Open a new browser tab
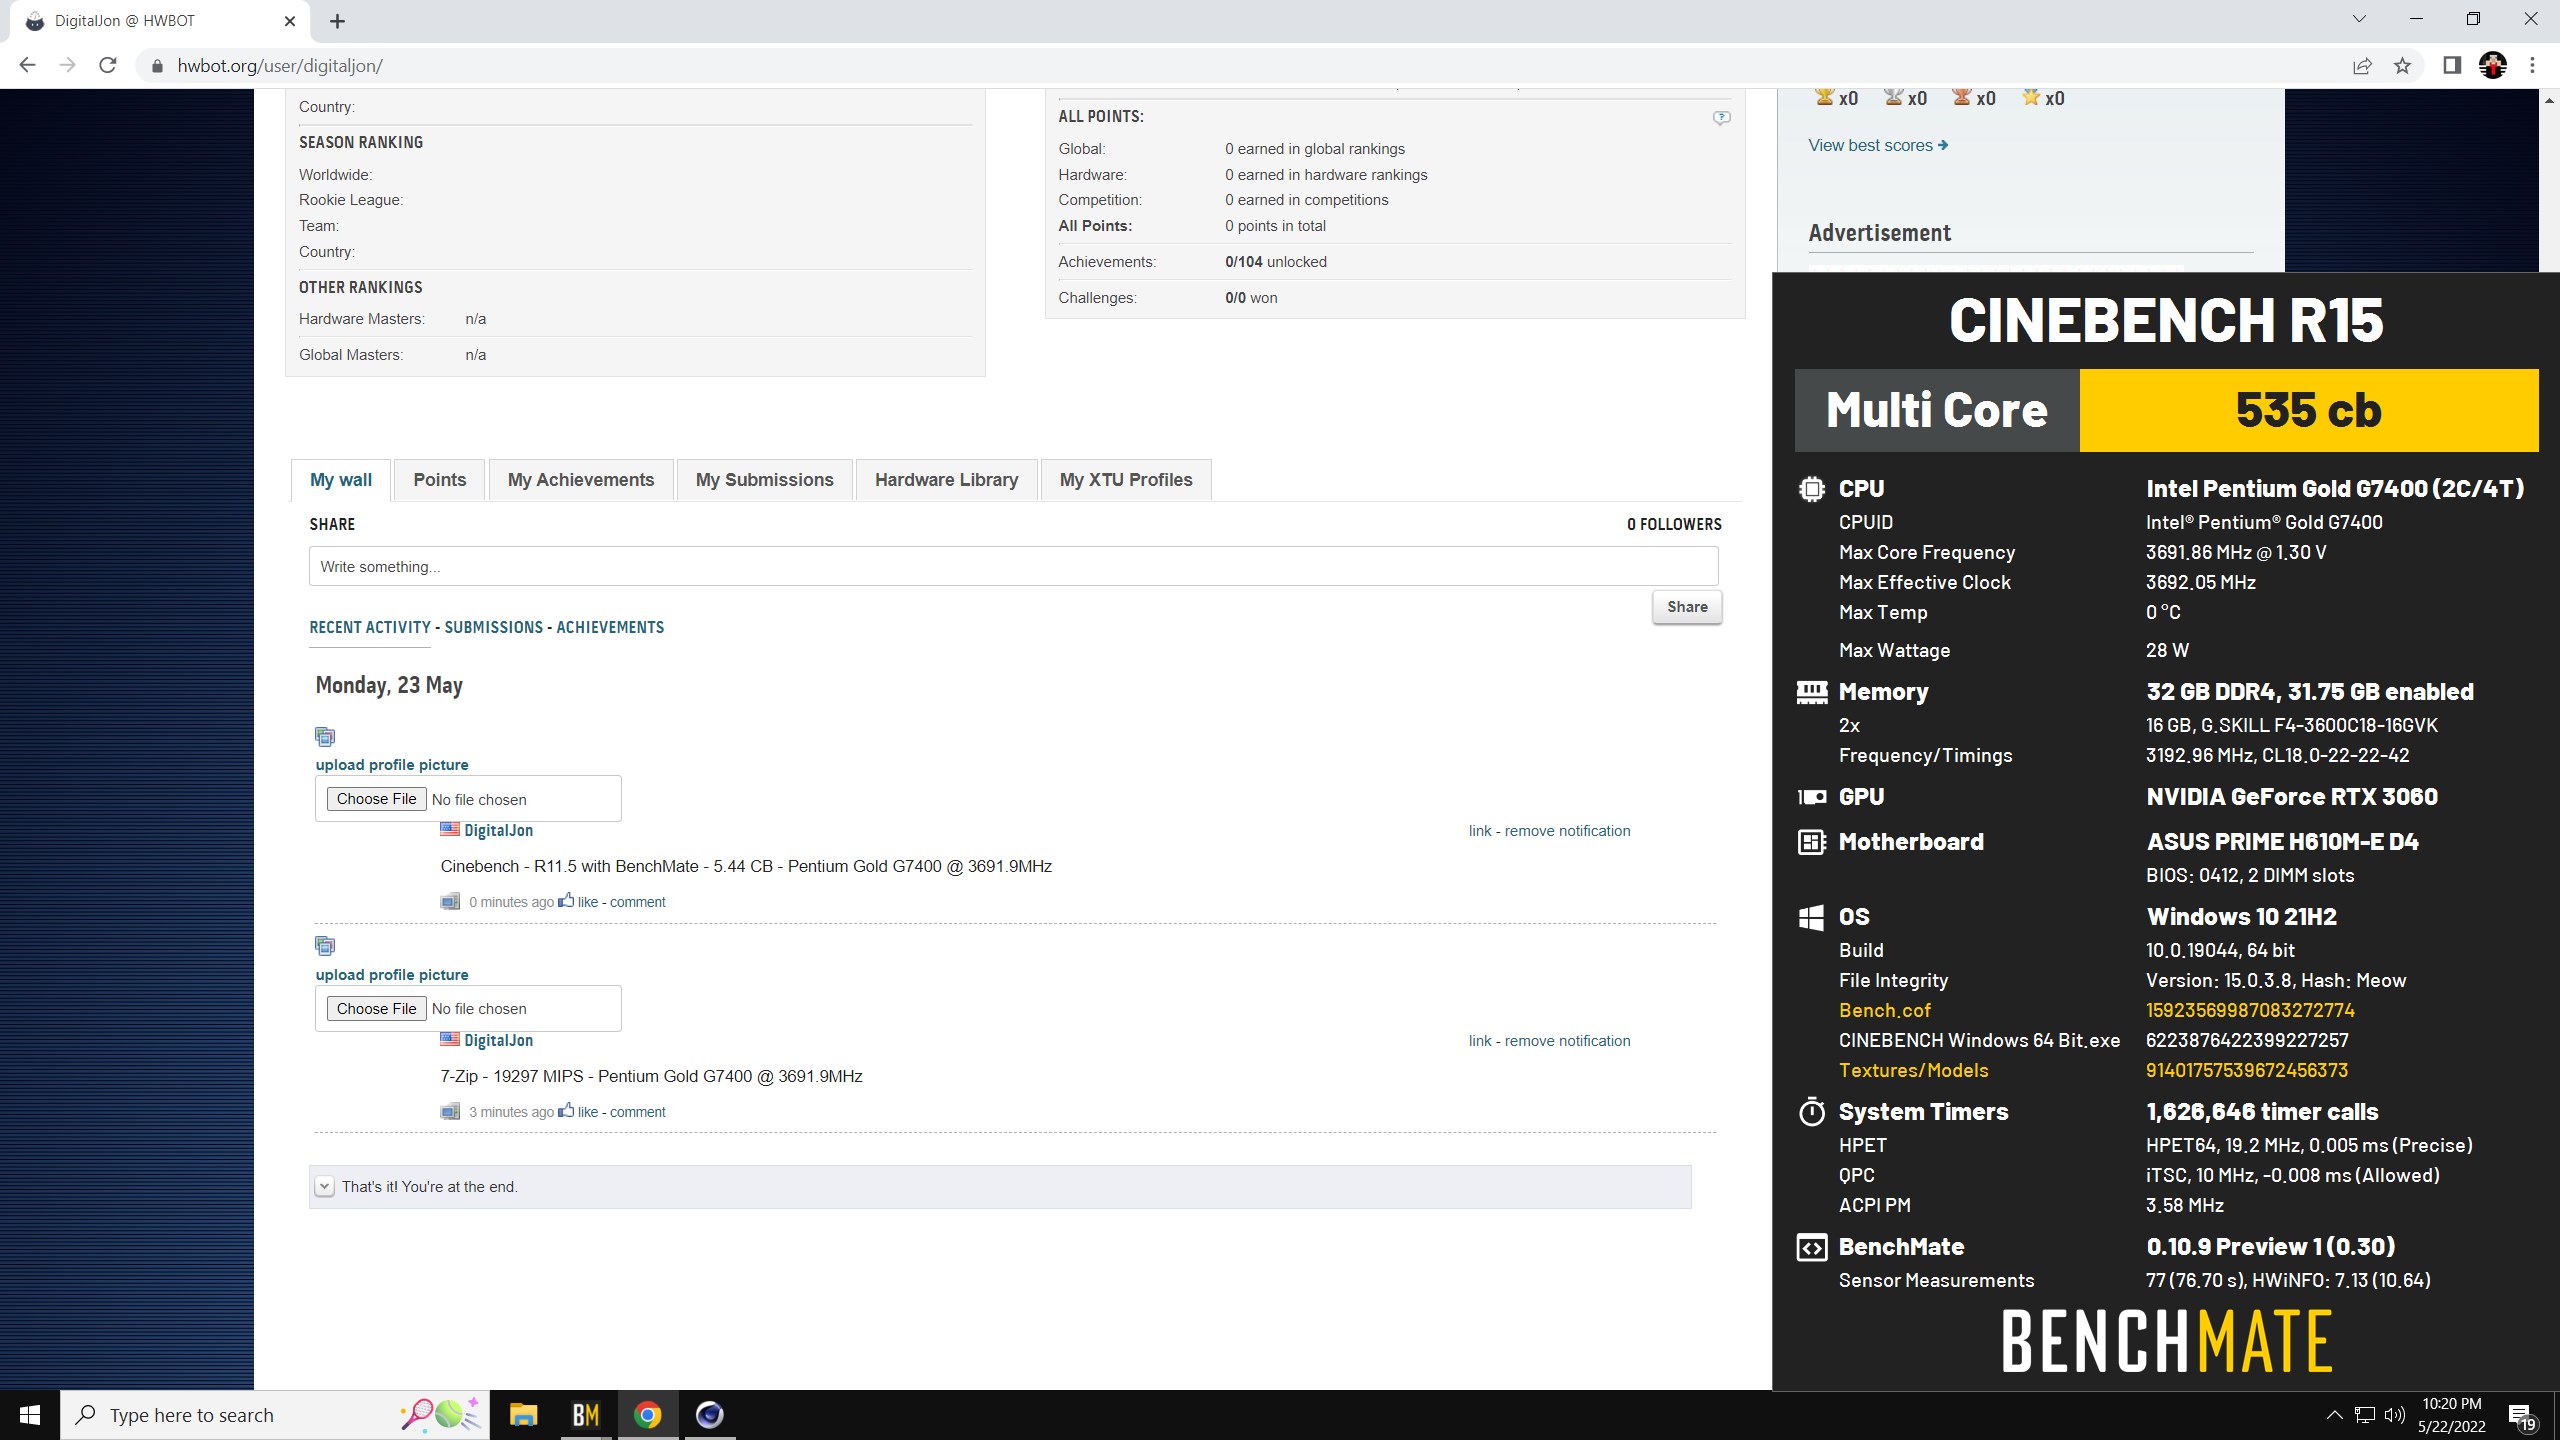 coord(337,21)
